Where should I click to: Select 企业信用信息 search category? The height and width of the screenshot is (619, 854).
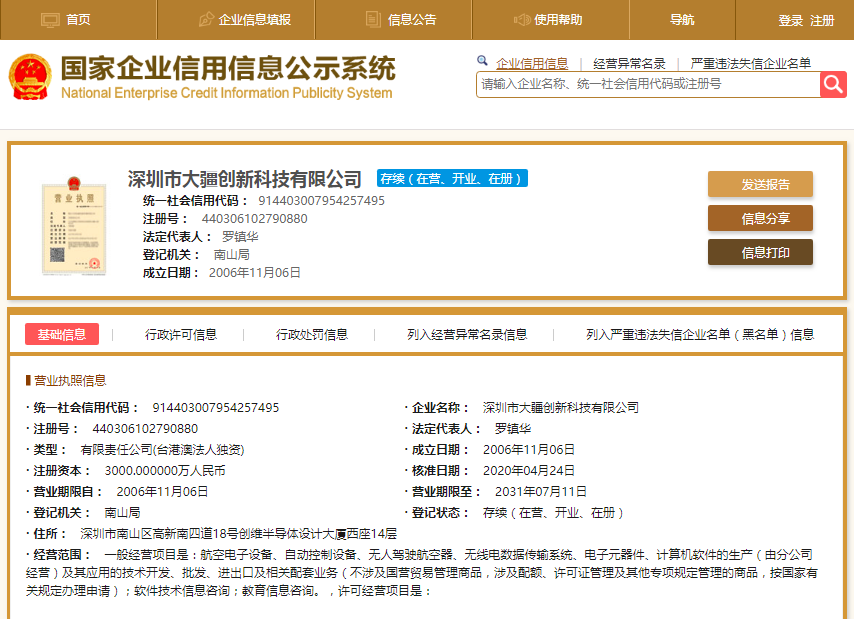click(532, 64)
